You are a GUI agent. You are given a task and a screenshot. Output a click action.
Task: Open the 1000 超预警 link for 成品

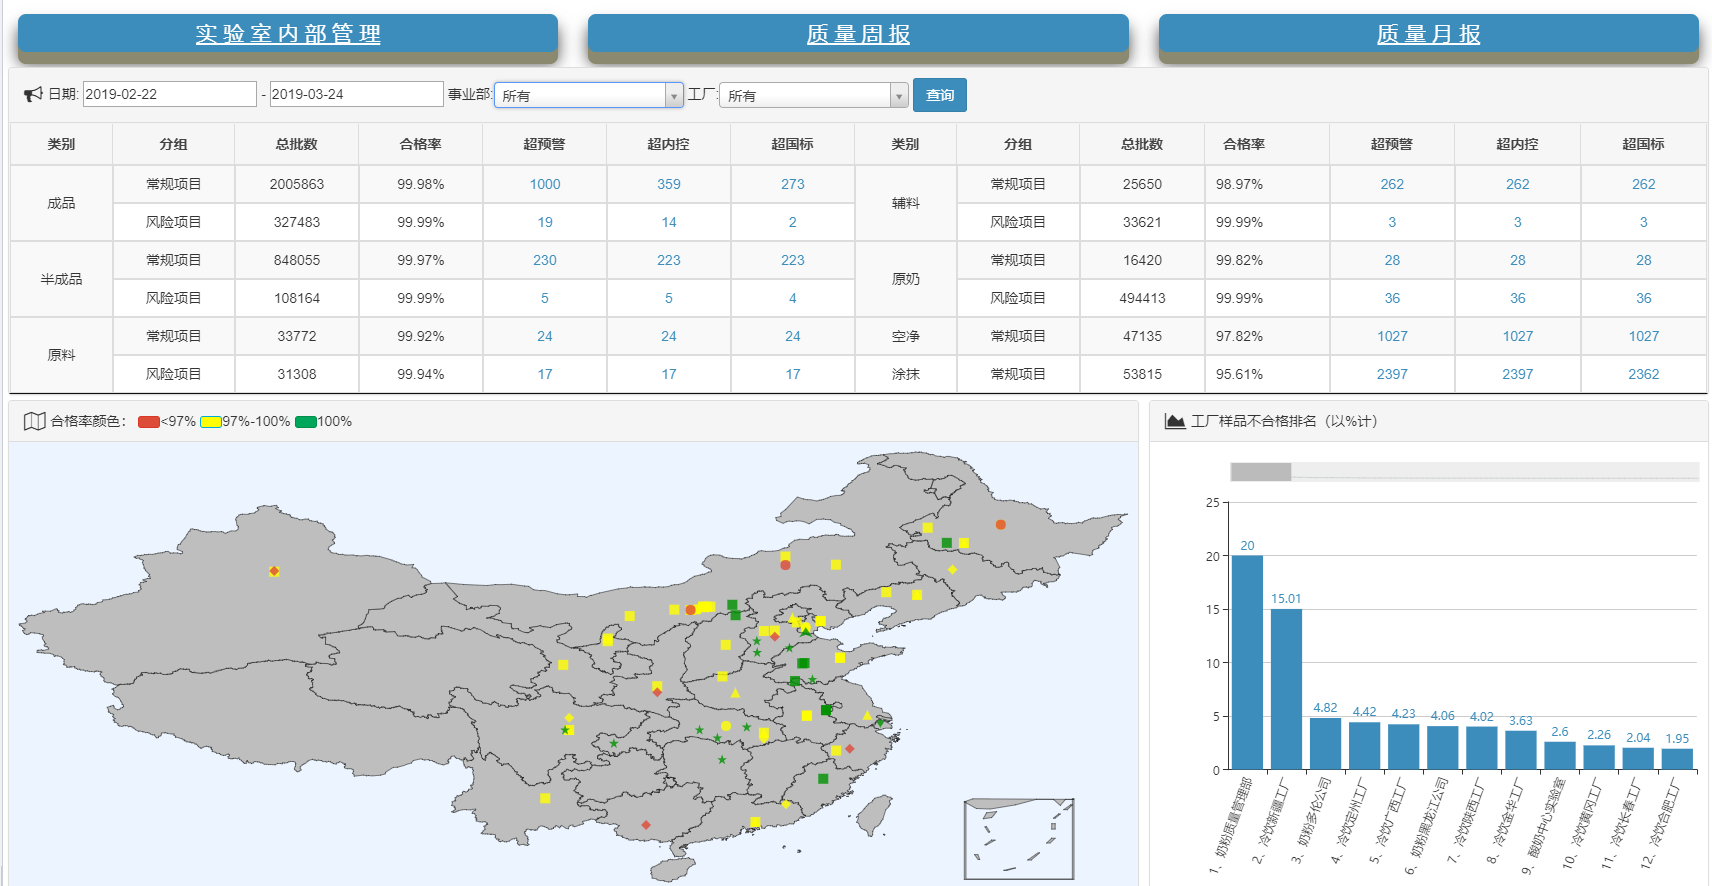[545, 184]
